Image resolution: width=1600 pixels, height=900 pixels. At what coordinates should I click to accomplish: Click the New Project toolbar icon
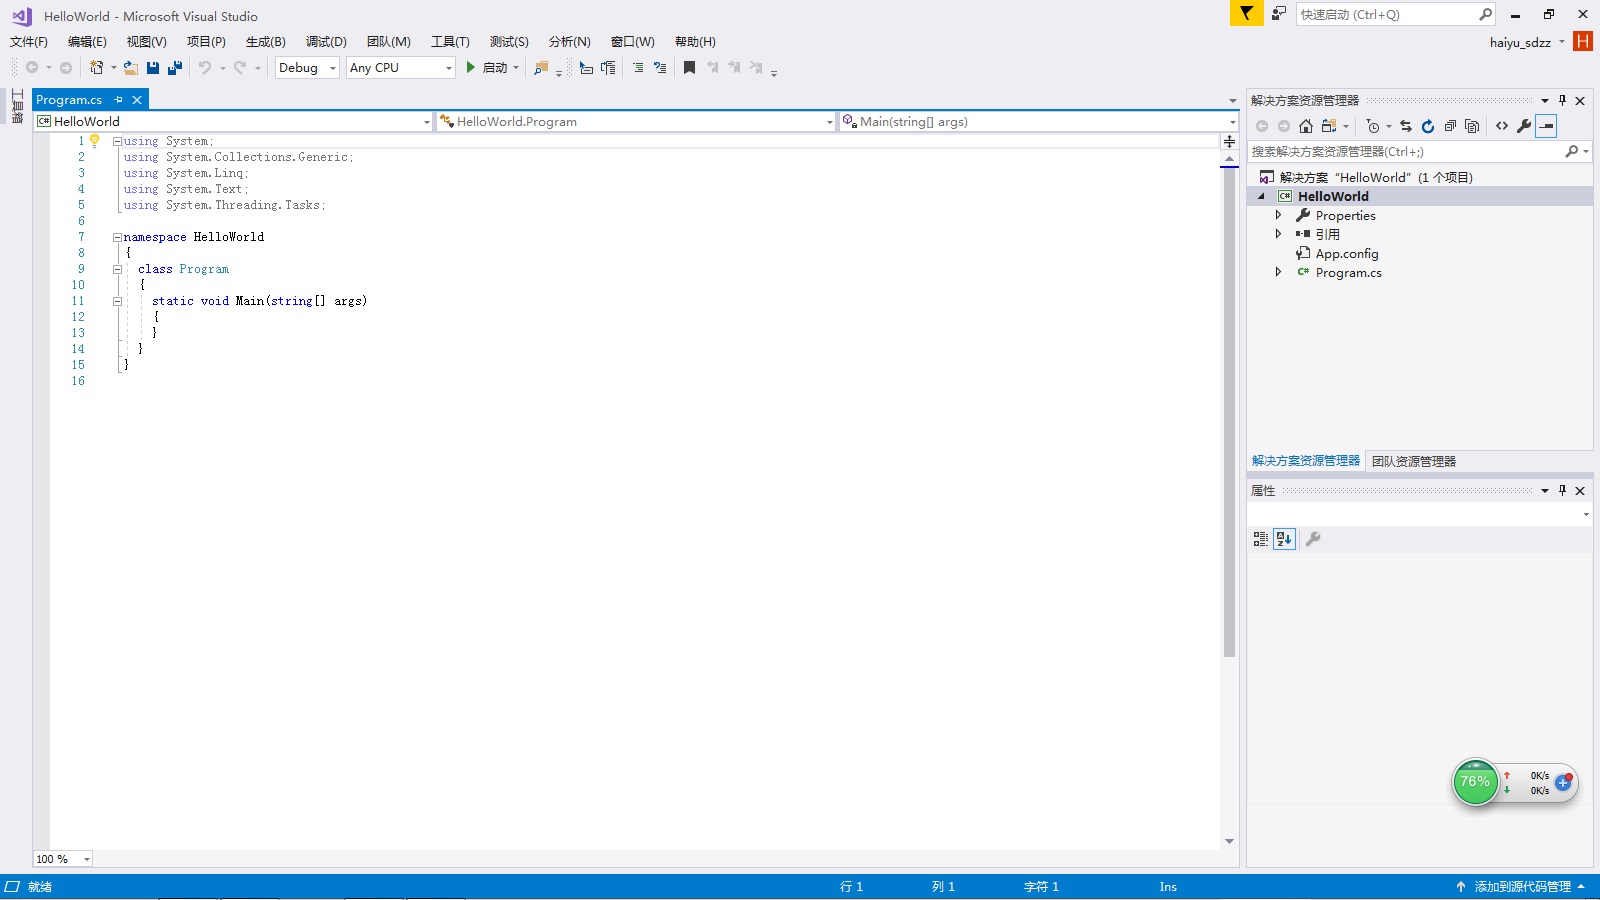pos(96,68)
